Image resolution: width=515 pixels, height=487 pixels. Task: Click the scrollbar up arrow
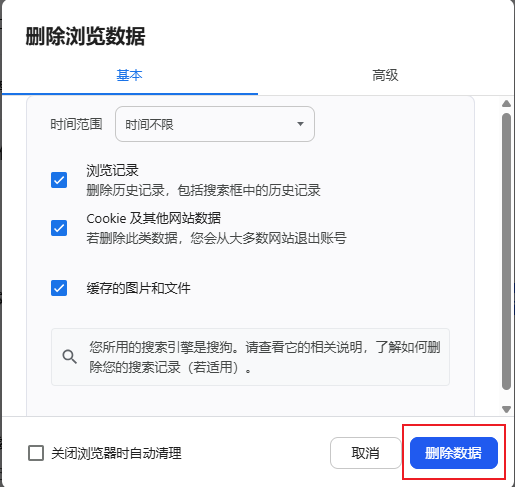coord(506,104)
